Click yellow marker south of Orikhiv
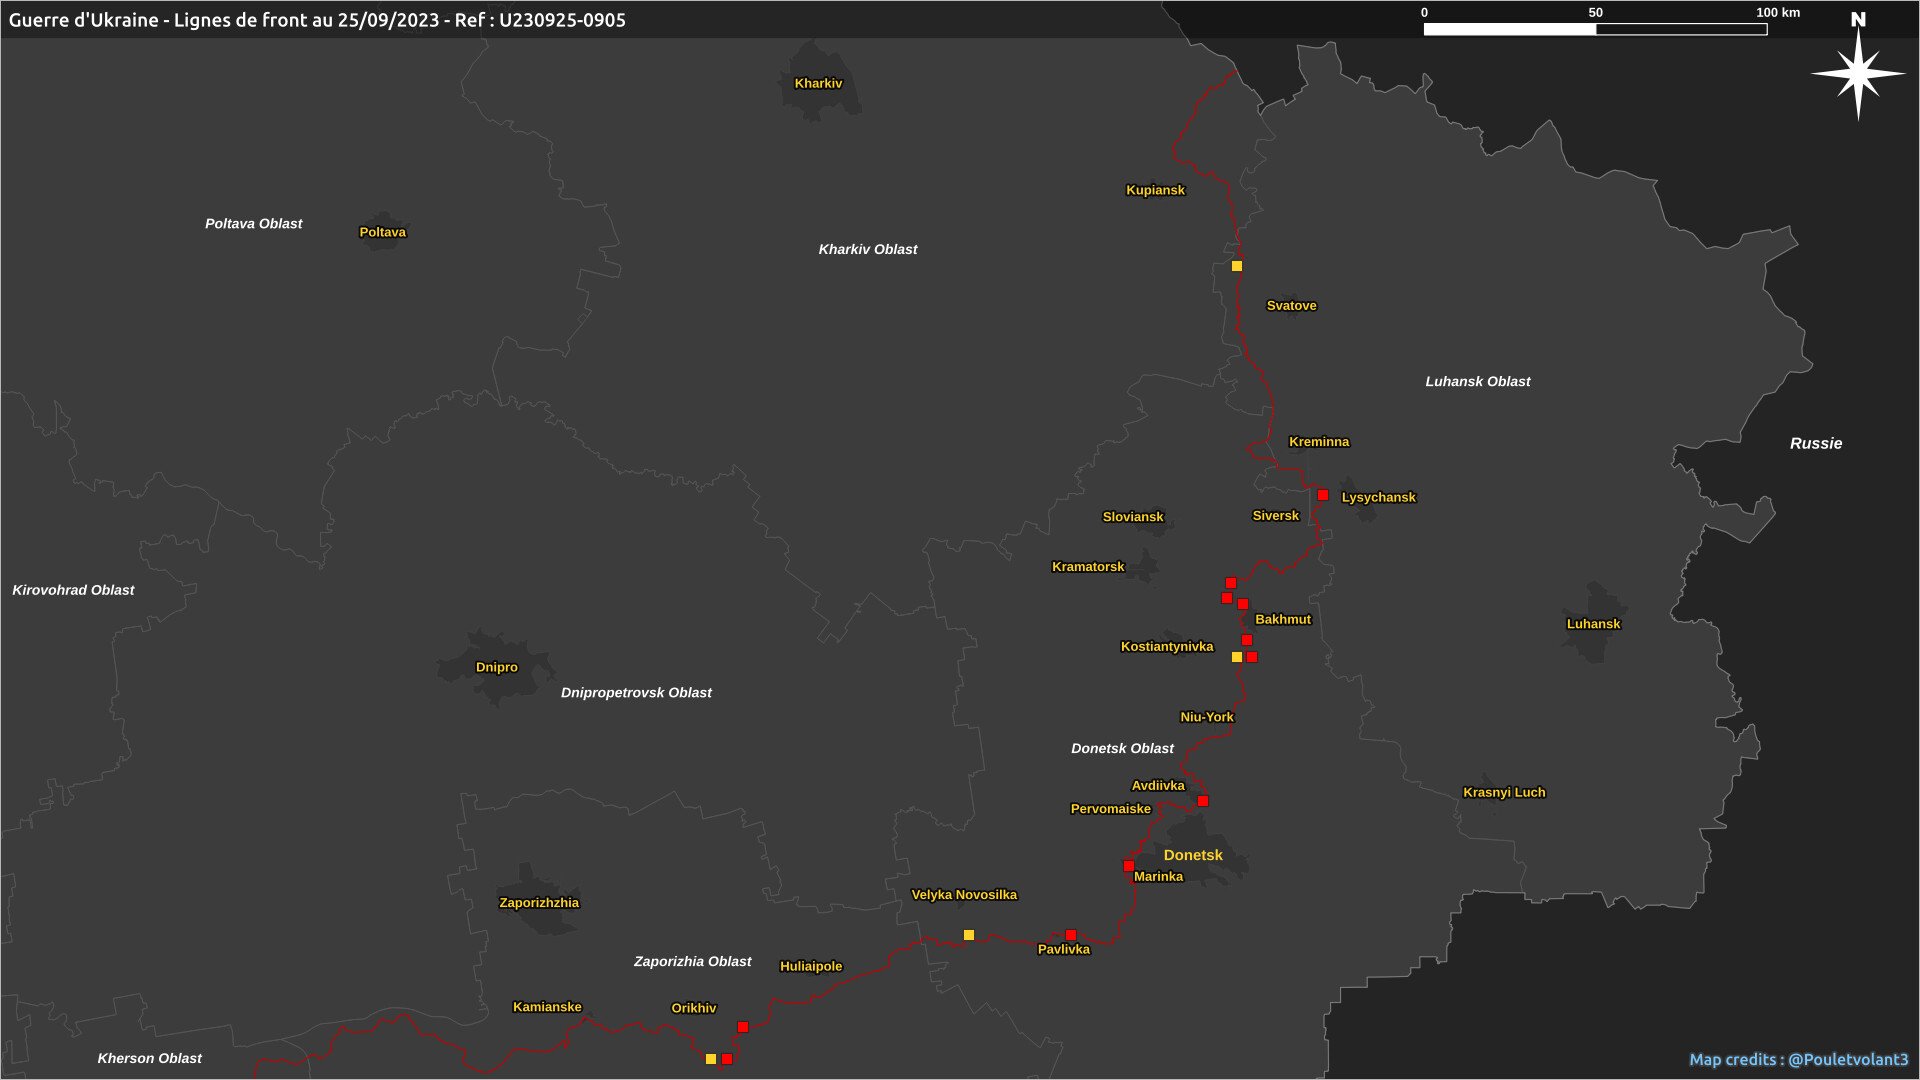Screen dimensions: 1920x1080 pos(711,1059)
